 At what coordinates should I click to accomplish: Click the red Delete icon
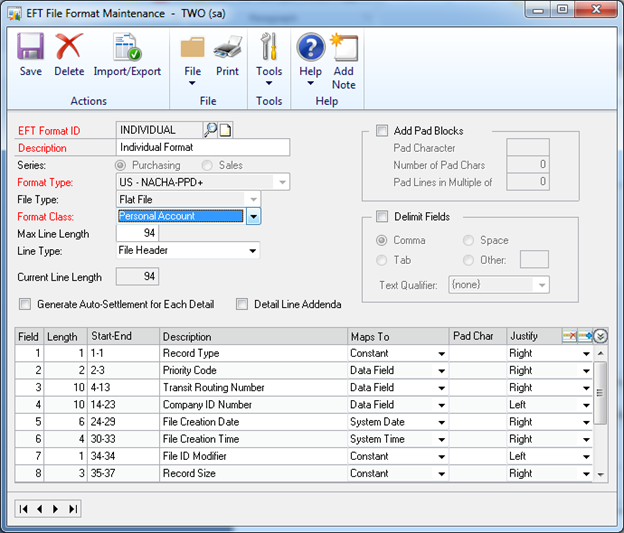[69, 54]
